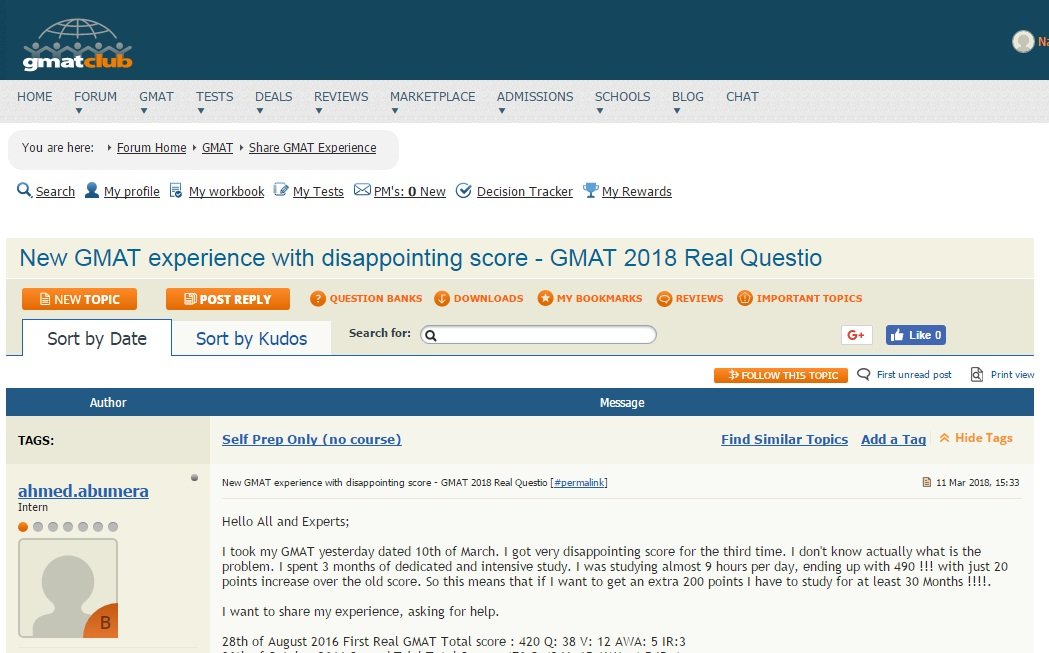Click the 11 Mar 2018, 15:33 timestamp

[977, 482]
